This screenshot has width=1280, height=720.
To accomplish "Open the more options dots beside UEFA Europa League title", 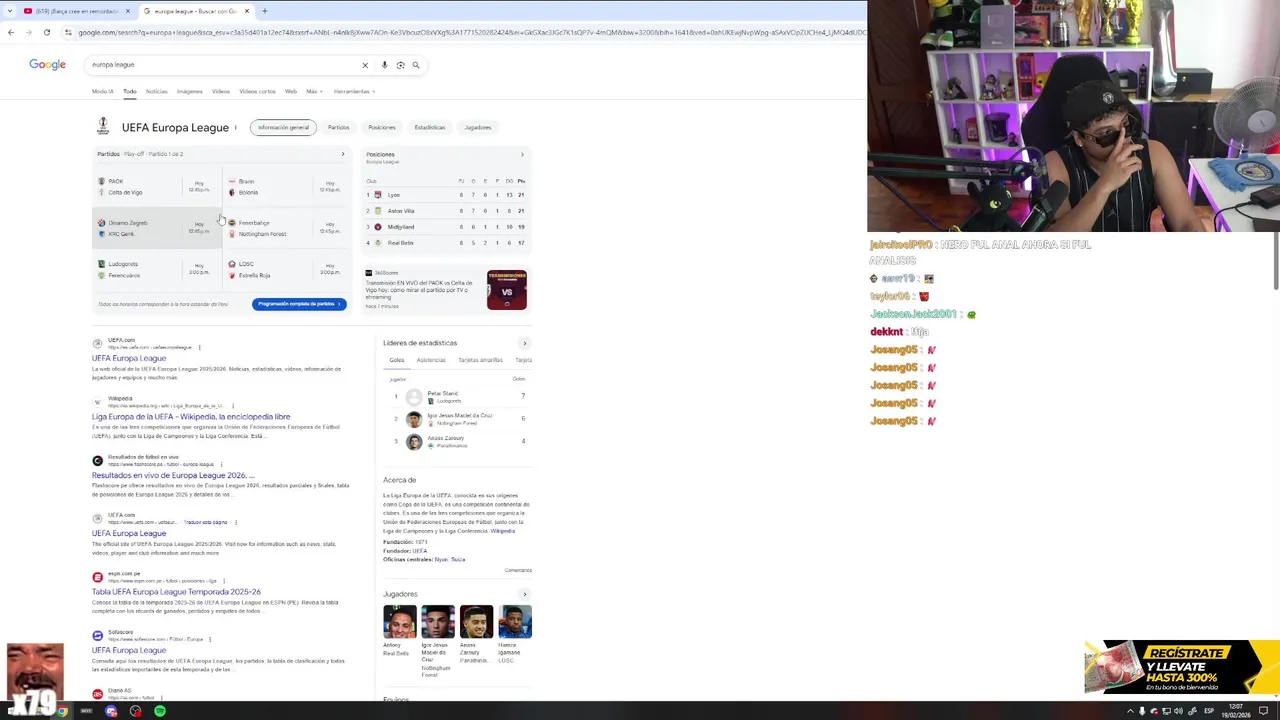I will point(236,127).
